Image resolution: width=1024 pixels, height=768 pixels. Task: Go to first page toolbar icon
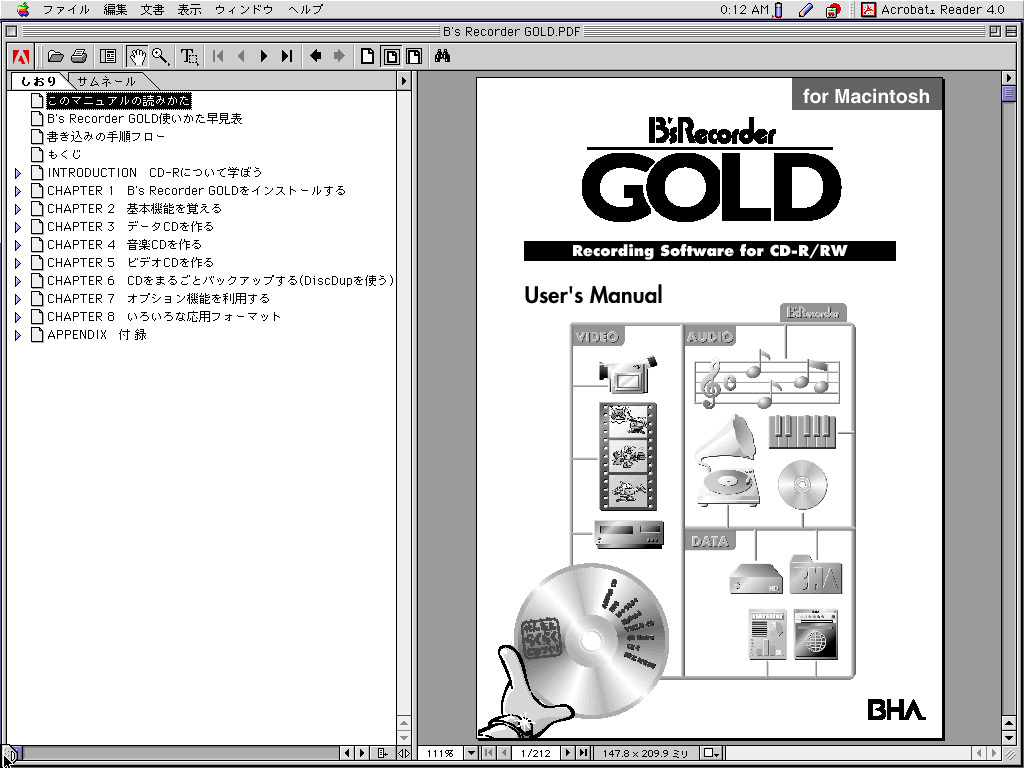point(218,56)
